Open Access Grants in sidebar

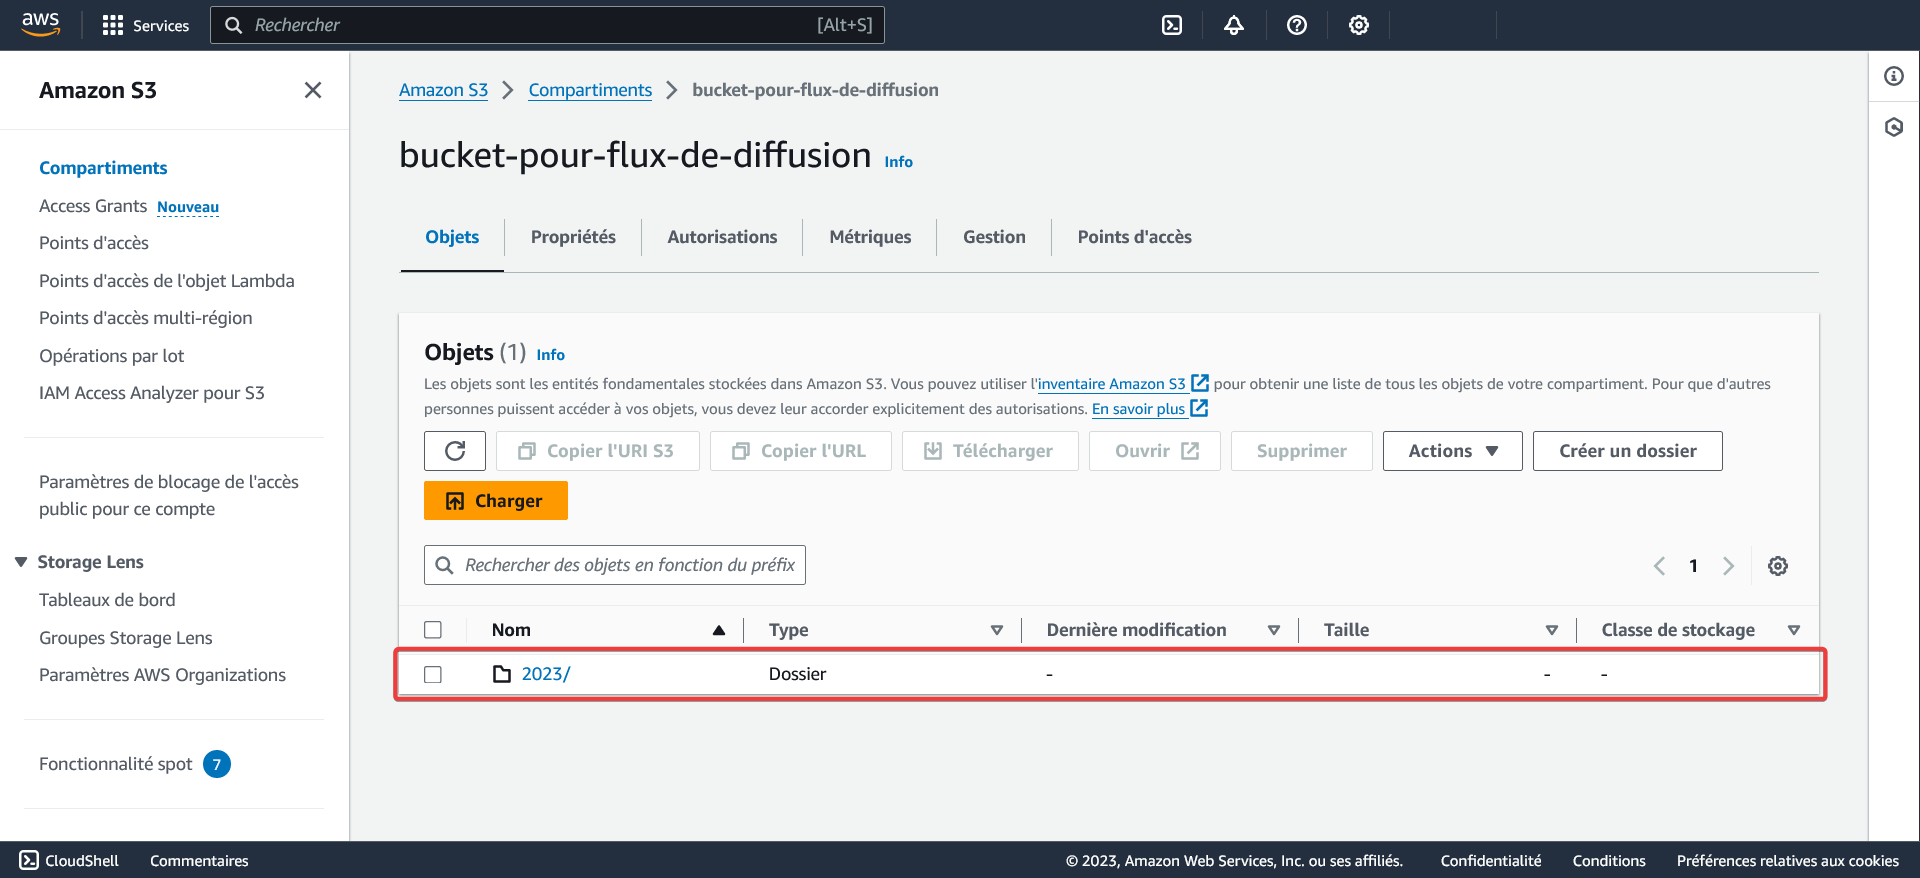tap(93, 206)
